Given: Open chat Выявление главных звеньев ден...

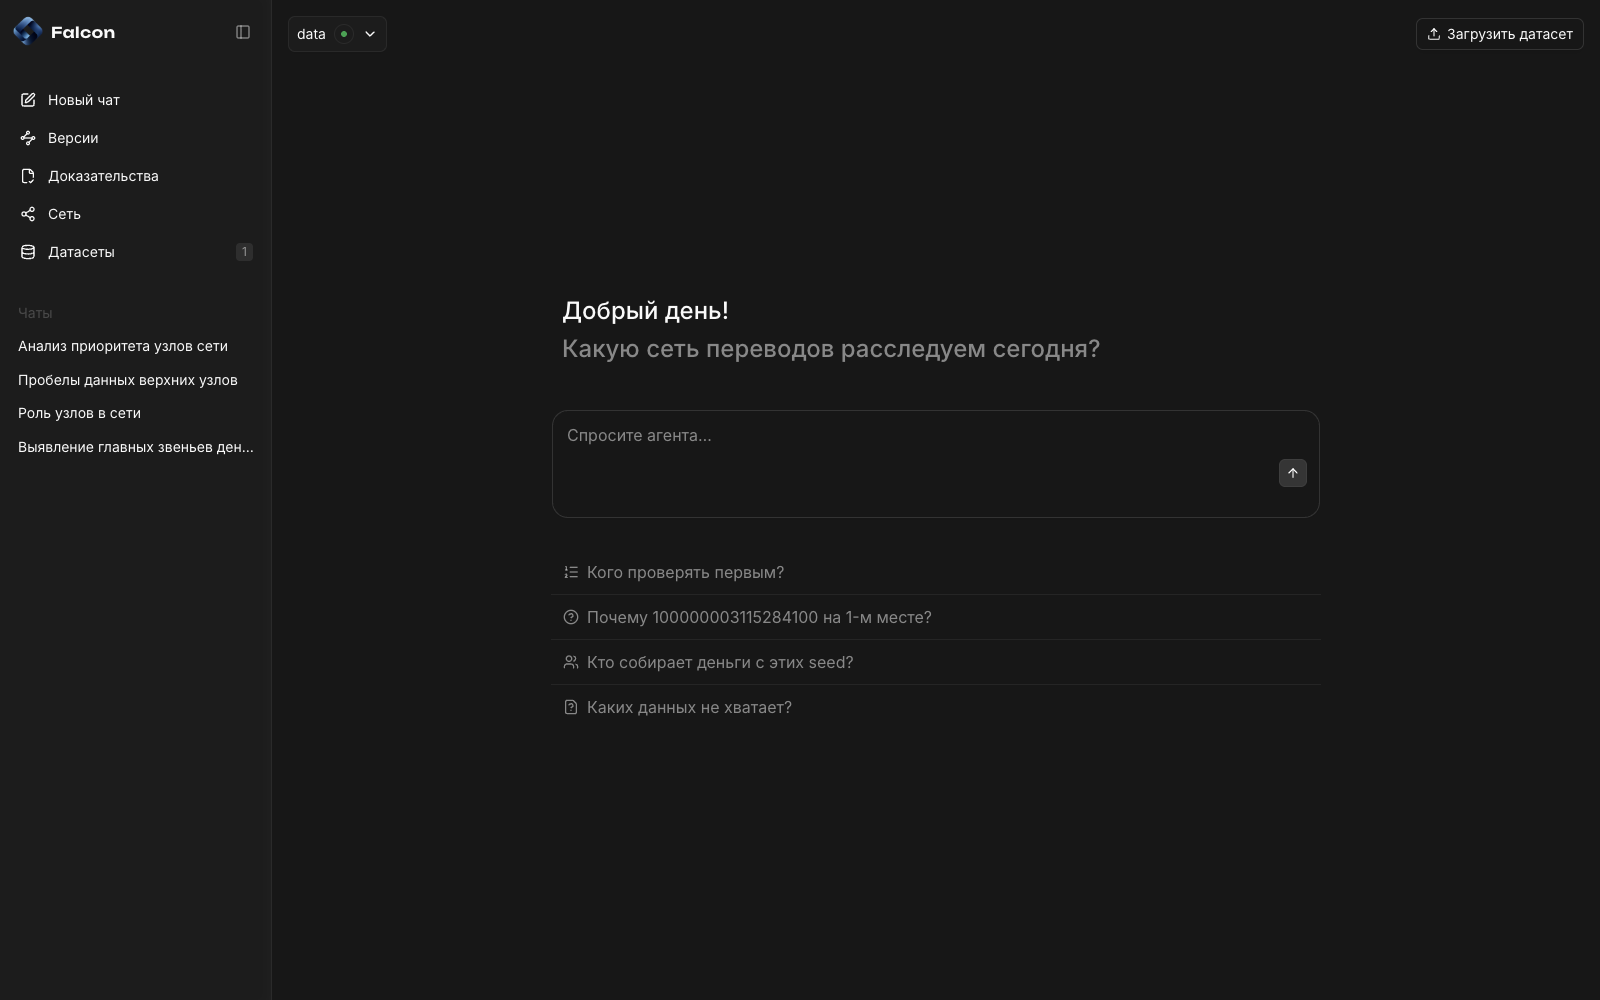Looking at the screenshot, I should (x=136, y=447).
